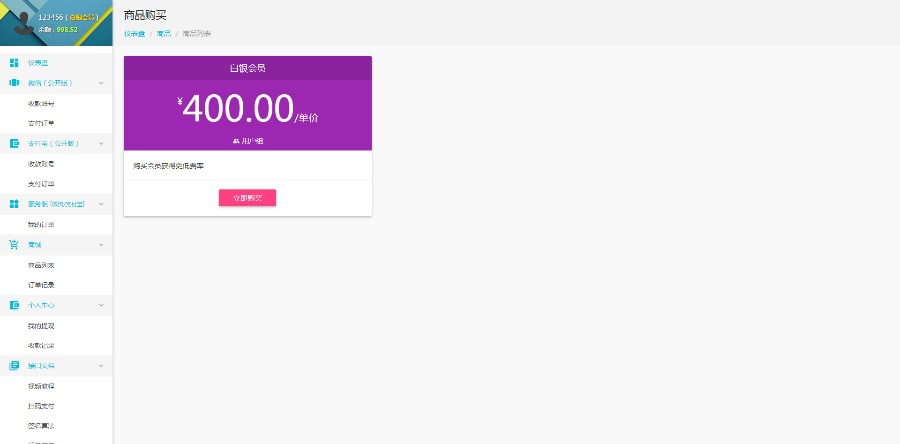Open 订单记录 in the sidebar menu
The height and width of the screenshot is (444, 900).
click(x=41, y=285)
